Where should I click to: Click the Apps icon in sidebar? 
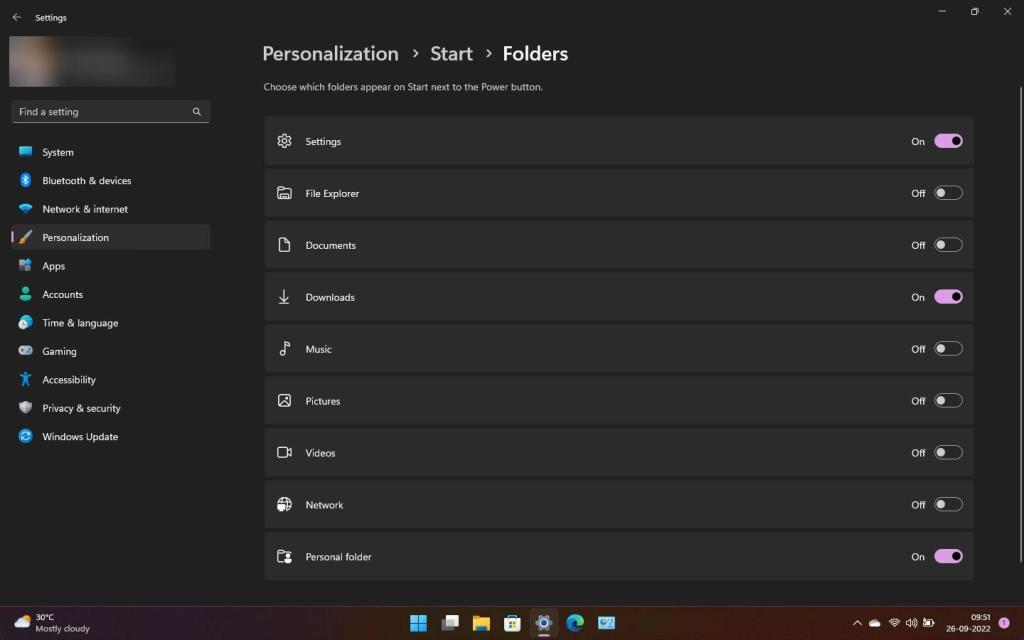coord(25,265)
